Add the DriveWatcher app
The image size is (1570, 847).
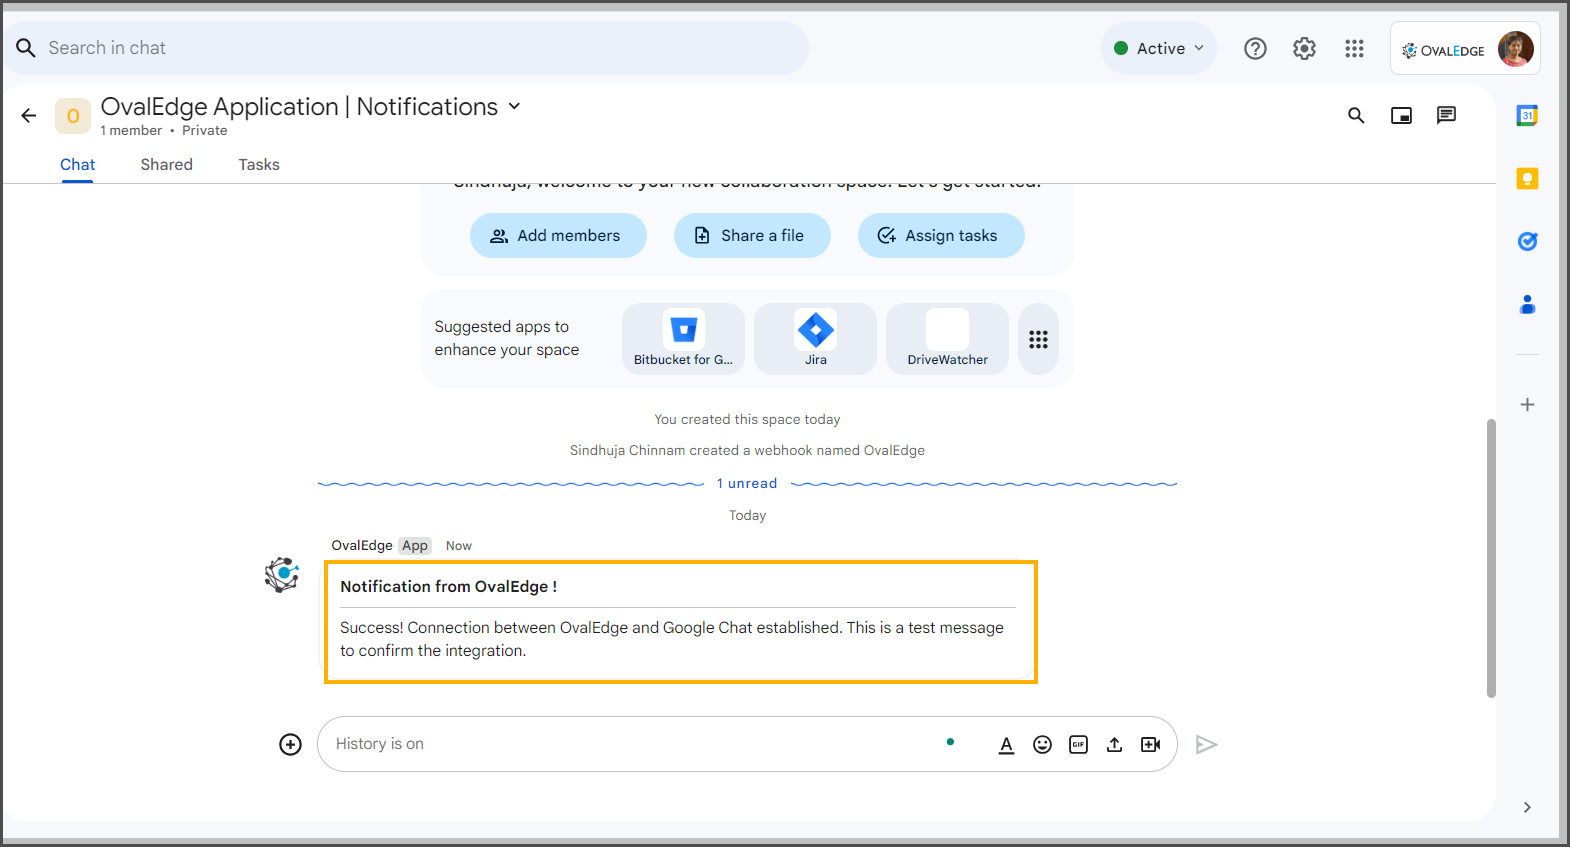947,339
